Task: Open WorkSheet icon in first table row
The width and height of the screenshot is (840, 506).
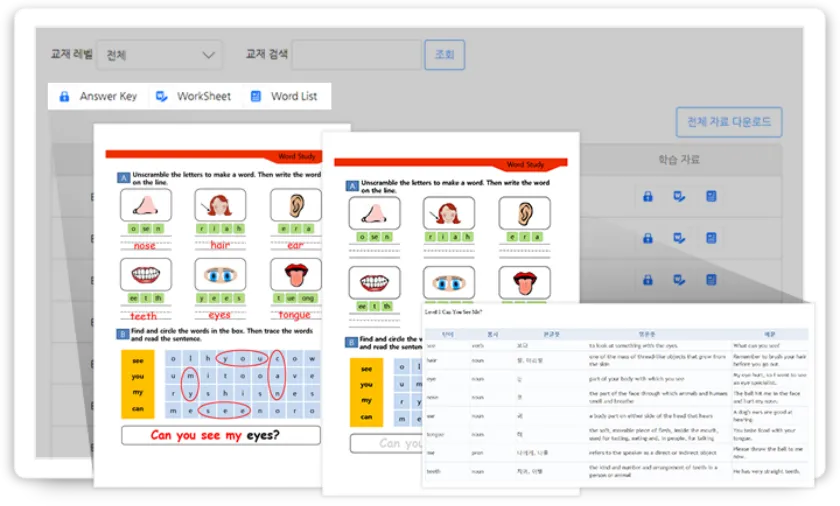Action: (679, 196)
